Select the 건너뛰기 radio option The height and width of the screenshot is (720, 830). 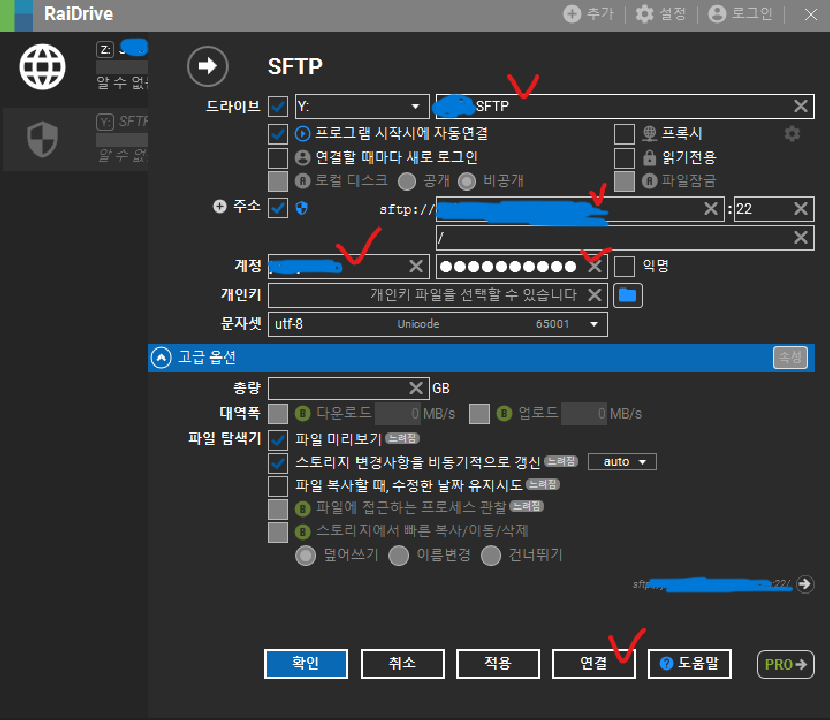(x=491, y=555)
